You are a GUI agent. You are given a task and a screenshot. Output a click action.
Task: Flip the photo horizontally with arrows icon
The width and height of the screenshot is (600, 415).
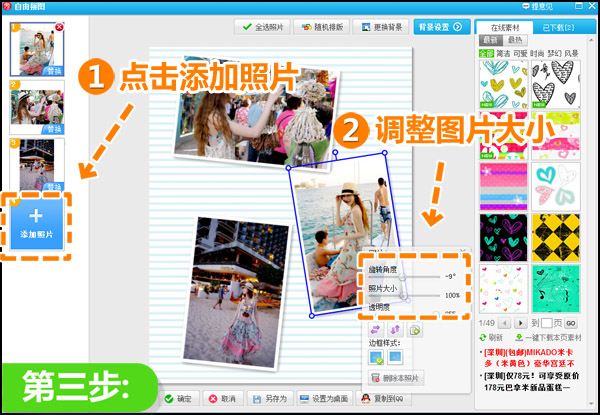tap(376, 330)
